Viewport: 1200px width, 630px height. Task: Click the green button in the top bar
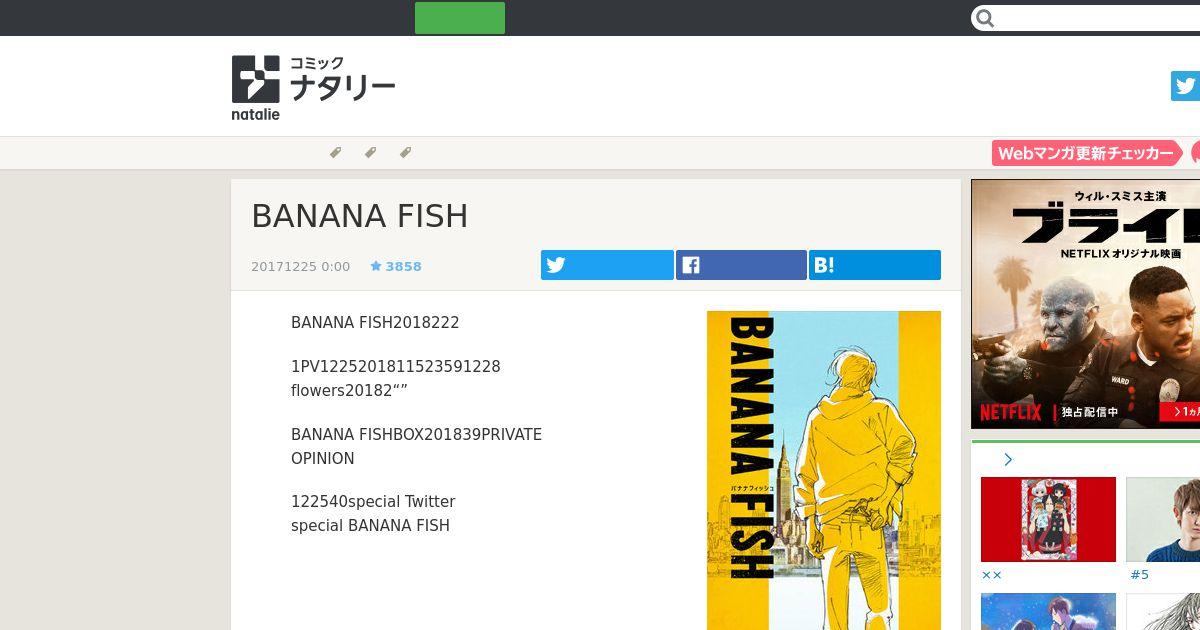[x=460, y=18]
